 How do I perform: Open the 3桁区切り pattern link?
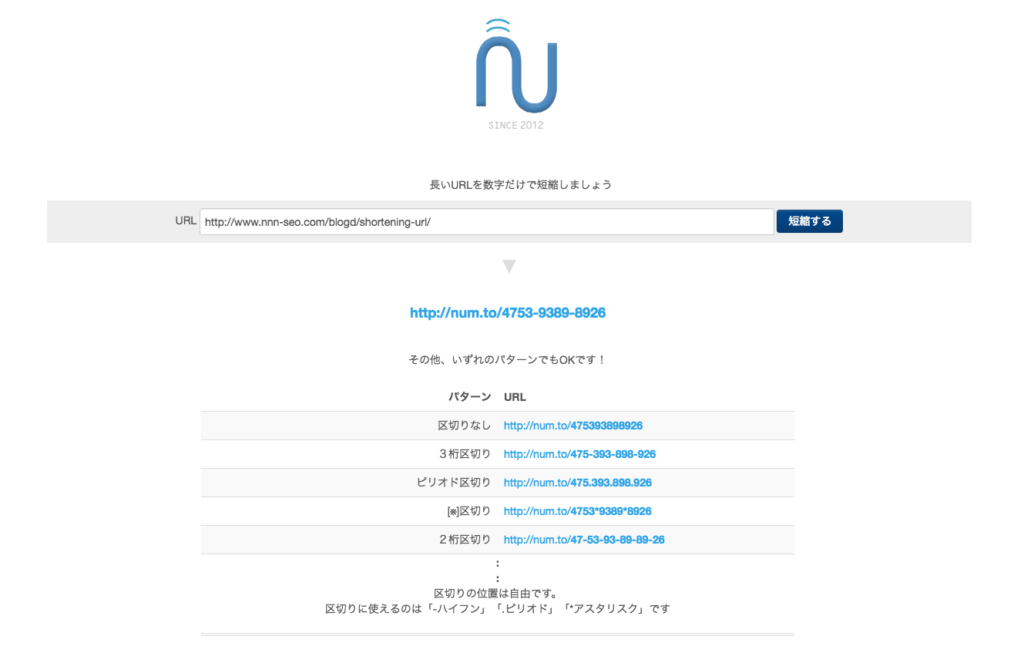tap(580, 453)
